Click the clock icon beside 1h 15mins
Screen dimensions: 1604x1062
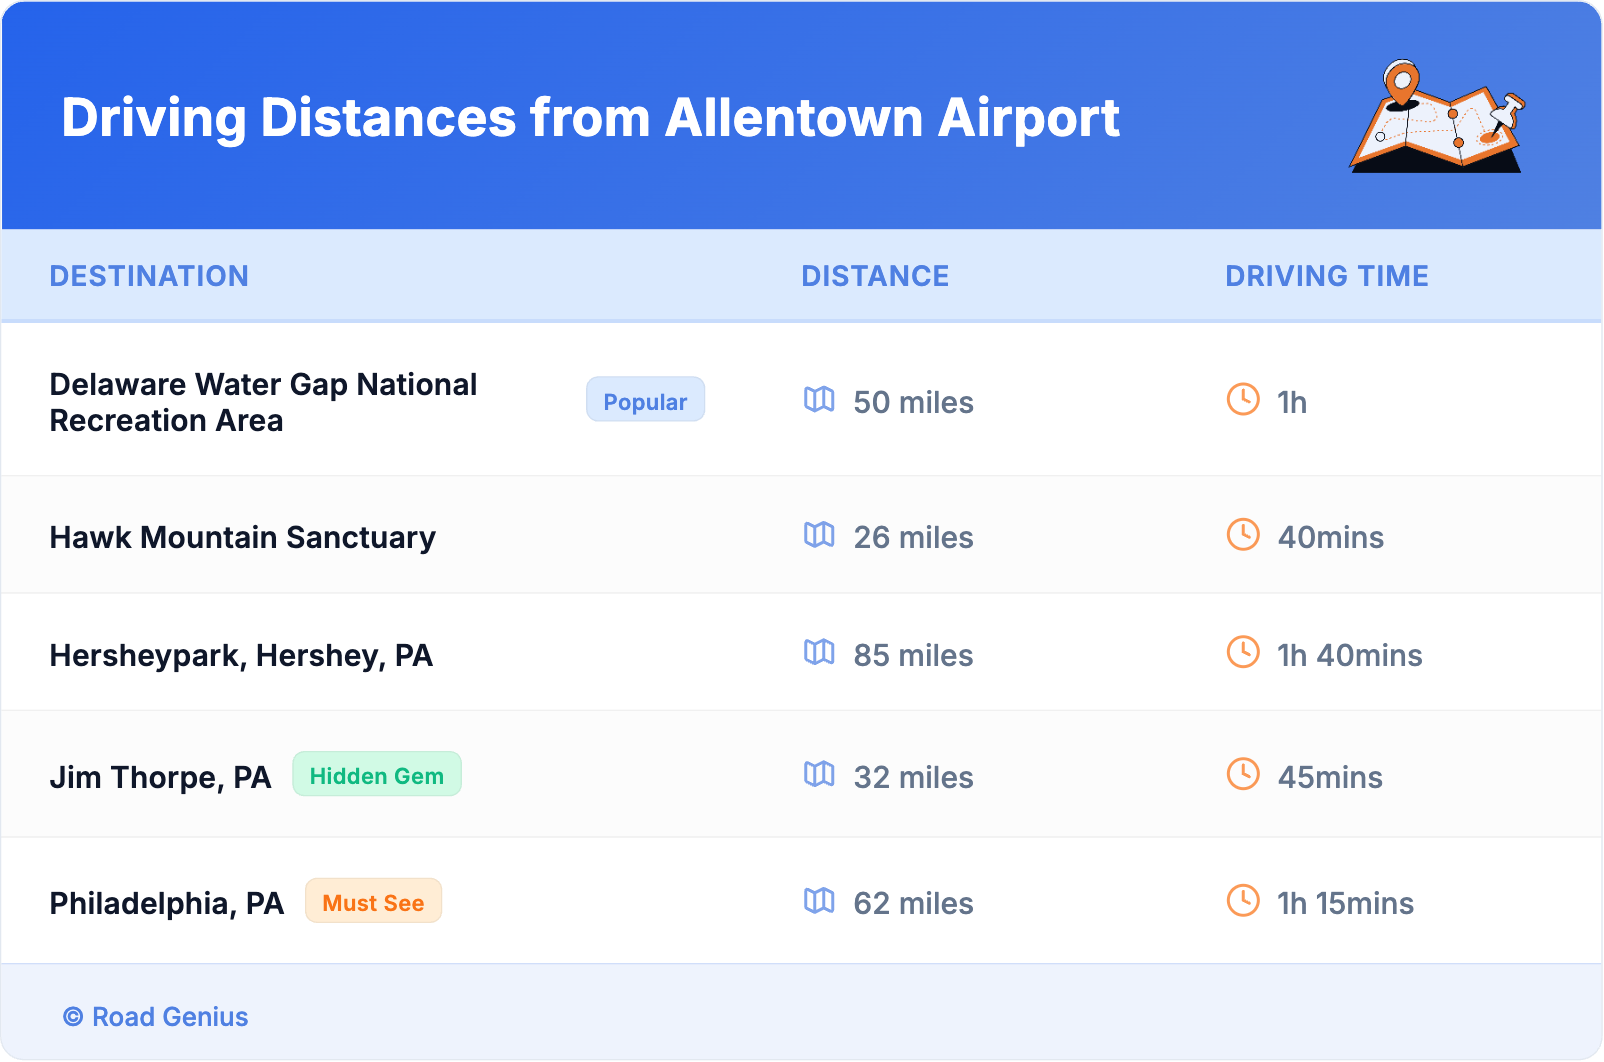pyautogui.click(x=1243, y=900)
